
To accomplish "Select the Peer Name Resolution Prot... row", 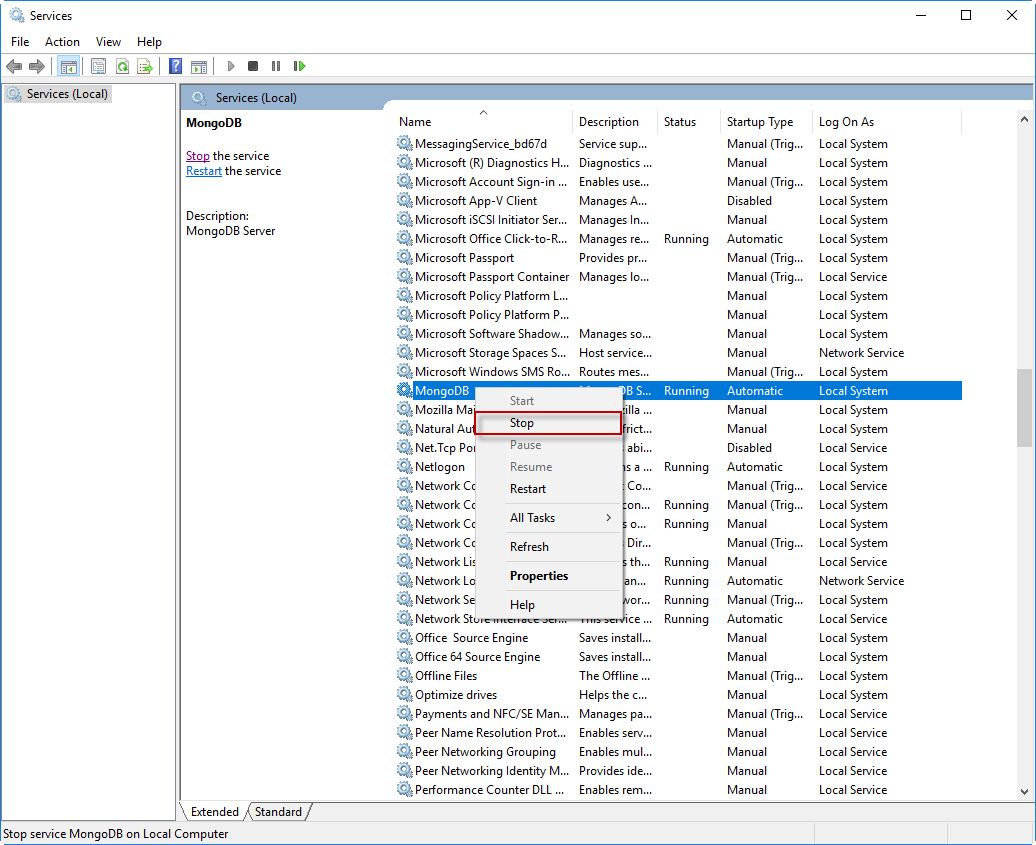I will (x=679, y=733).
